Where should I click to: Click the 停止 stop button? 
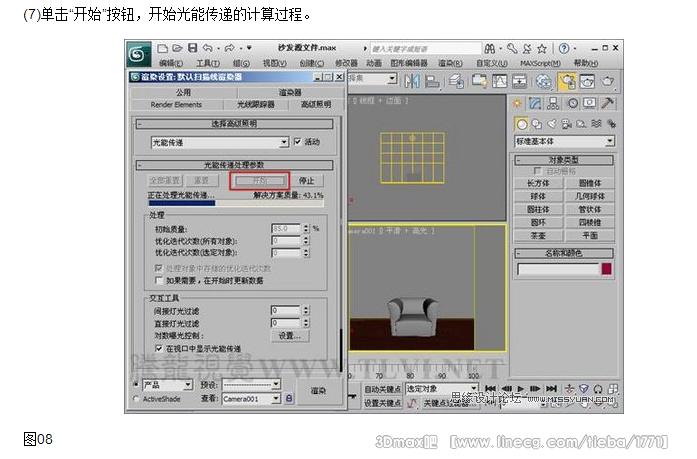(x=306, y=181)
